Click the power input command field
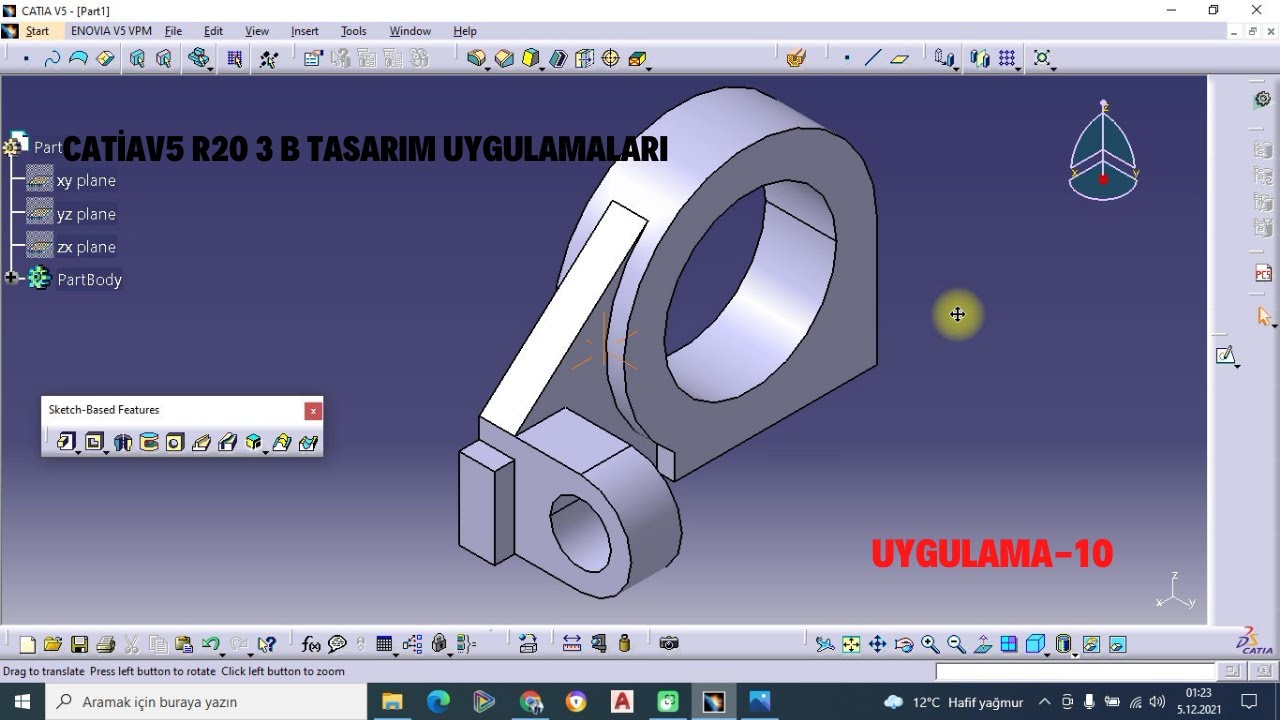This screenshot has height=720, width=1280. click(1076, 671)
